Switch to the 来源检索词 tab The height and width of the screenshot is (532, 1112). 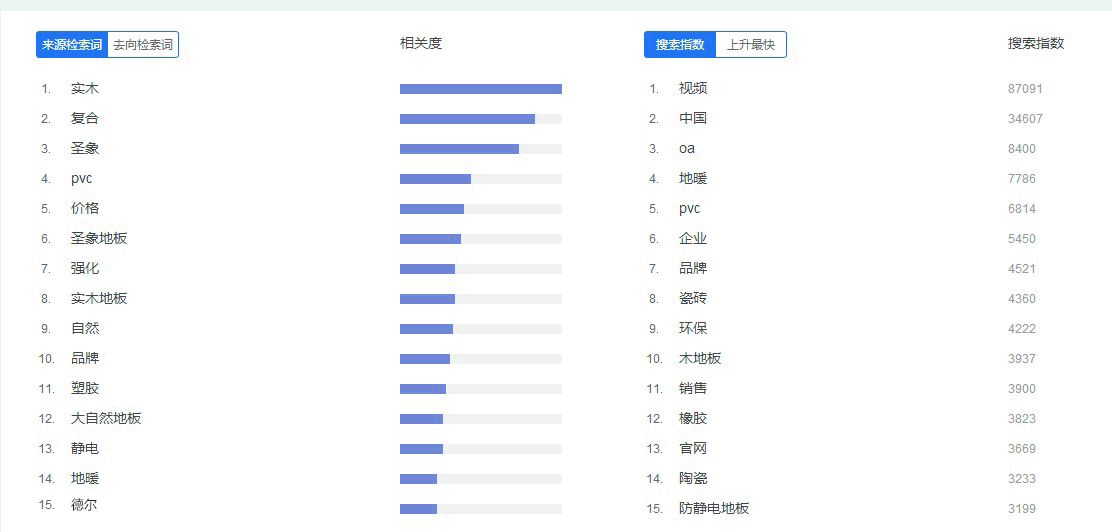72,45
